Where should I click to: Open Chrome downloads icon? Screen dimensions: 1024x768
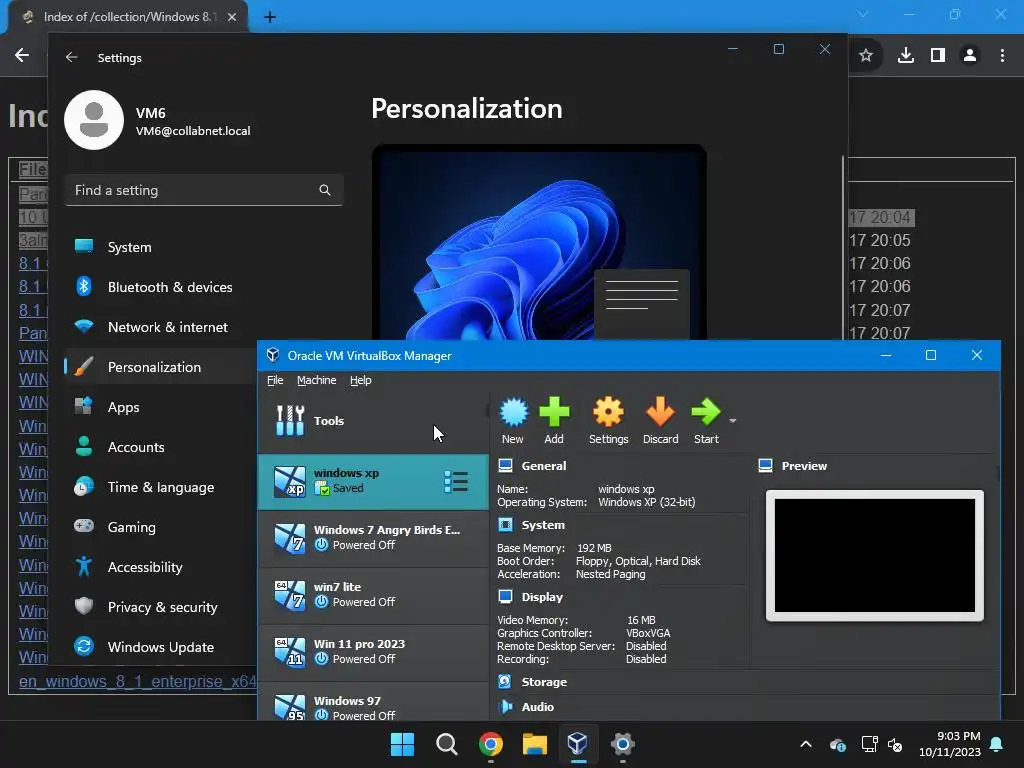tap(906, 56)
